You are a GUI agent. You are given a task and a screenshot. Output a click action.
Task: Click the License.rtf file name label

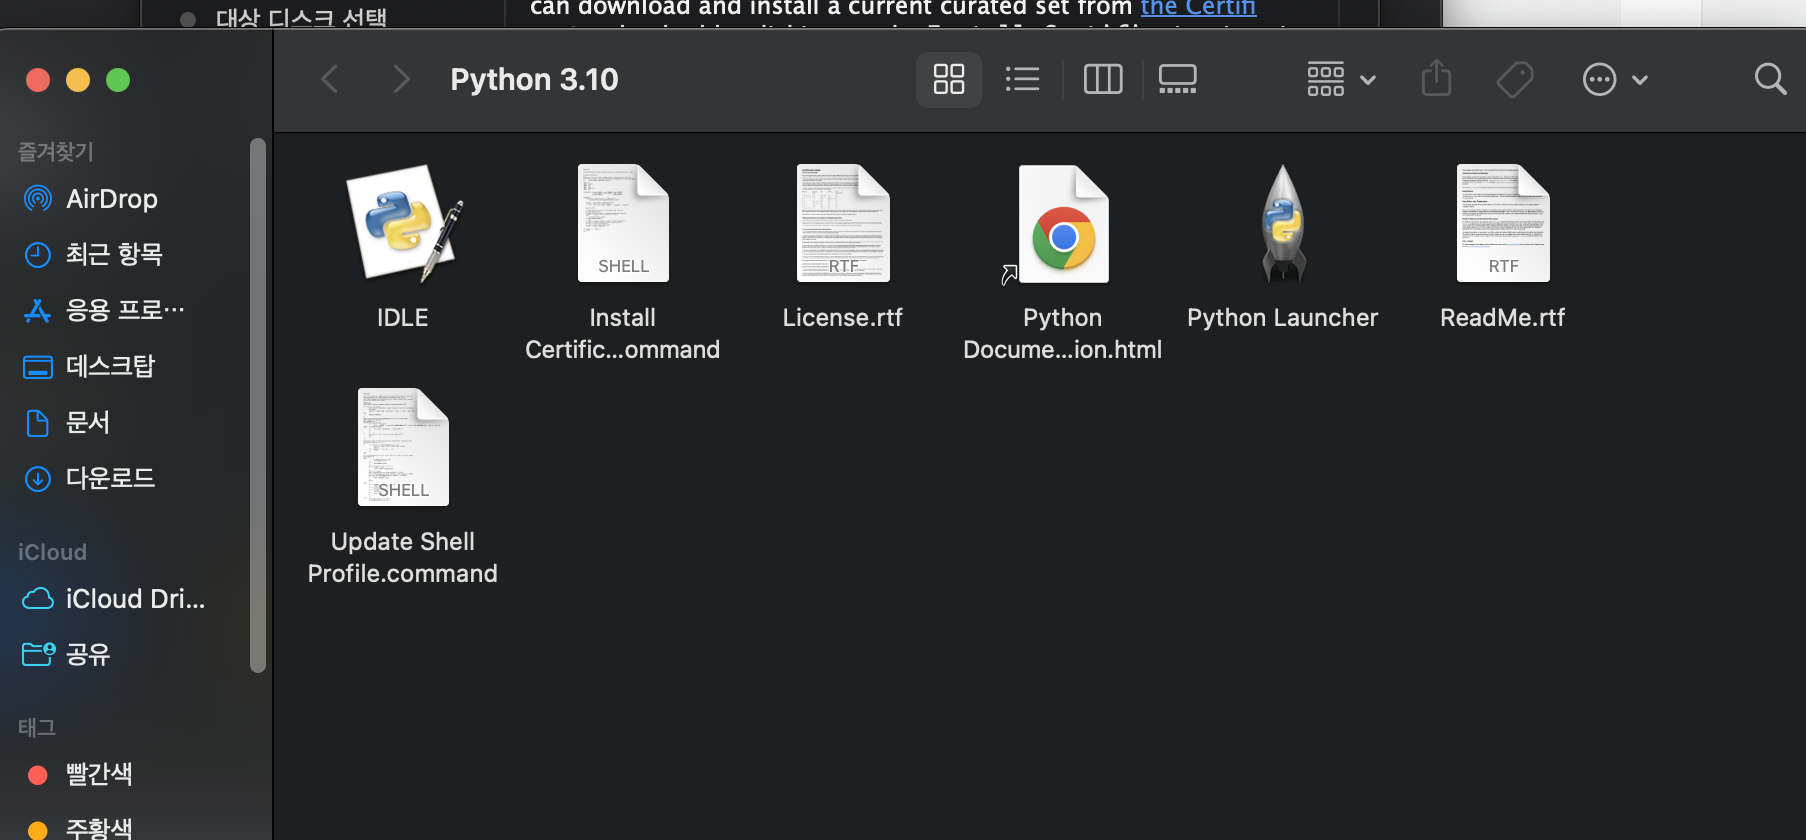click(843, 318)
